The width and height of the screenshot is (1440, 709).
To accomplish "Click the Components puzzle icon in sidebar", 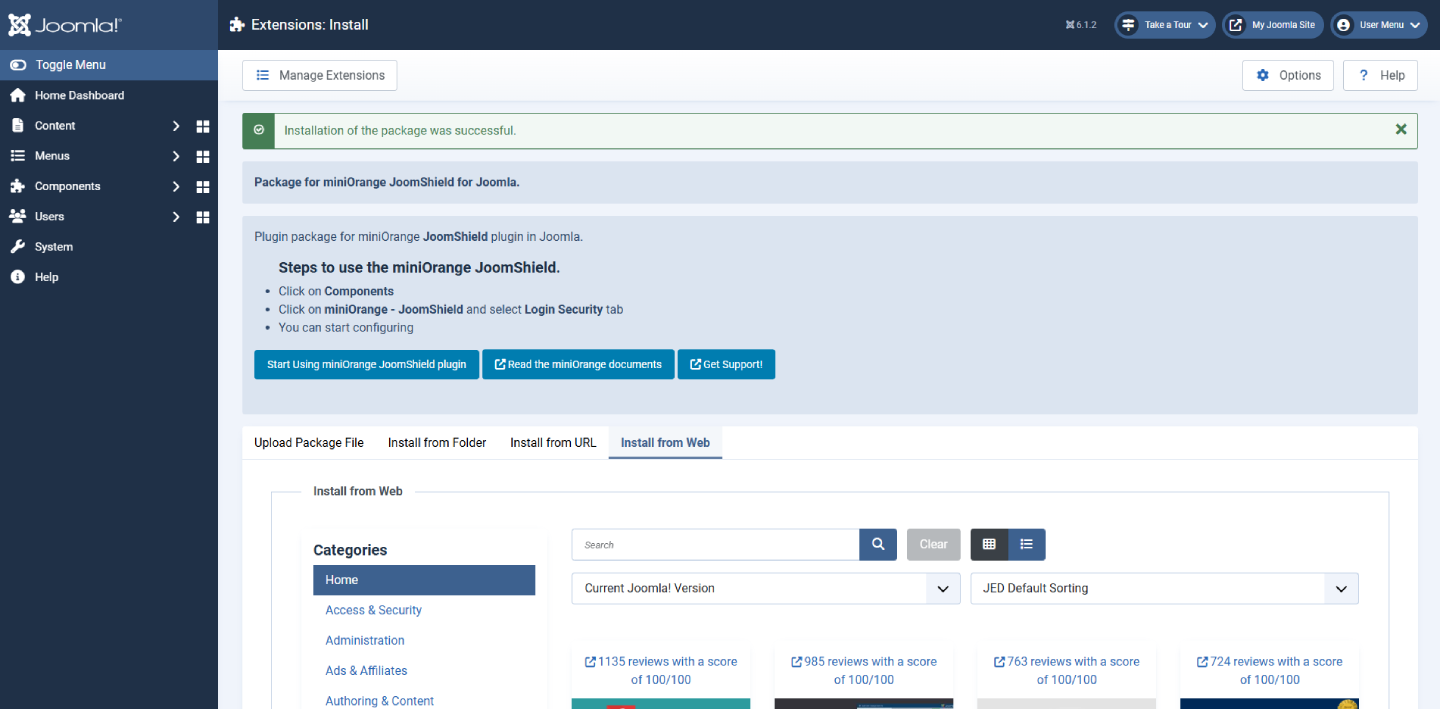I will tap(17, 186).
